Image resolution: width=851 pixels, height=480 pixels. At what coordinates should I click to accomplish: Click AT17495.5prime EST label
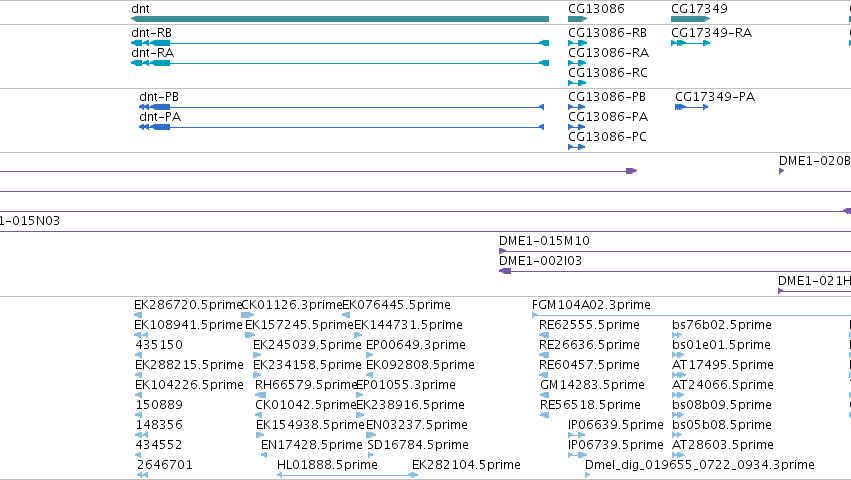click(x=723, y=365)
